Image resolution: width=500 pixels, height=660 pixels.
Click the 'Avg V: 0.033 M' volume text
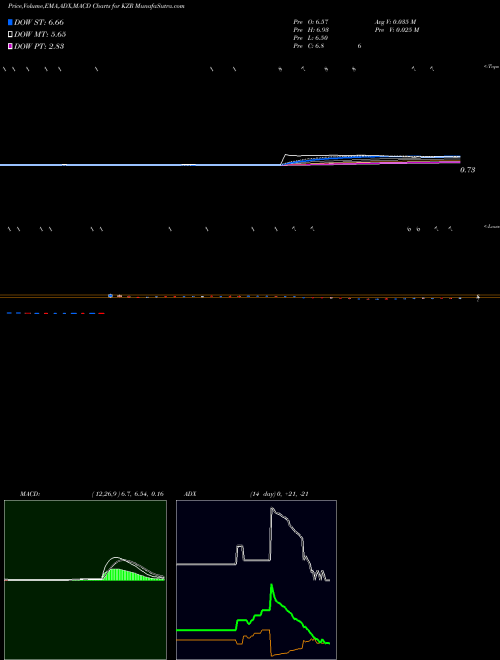tap(396, 21)
